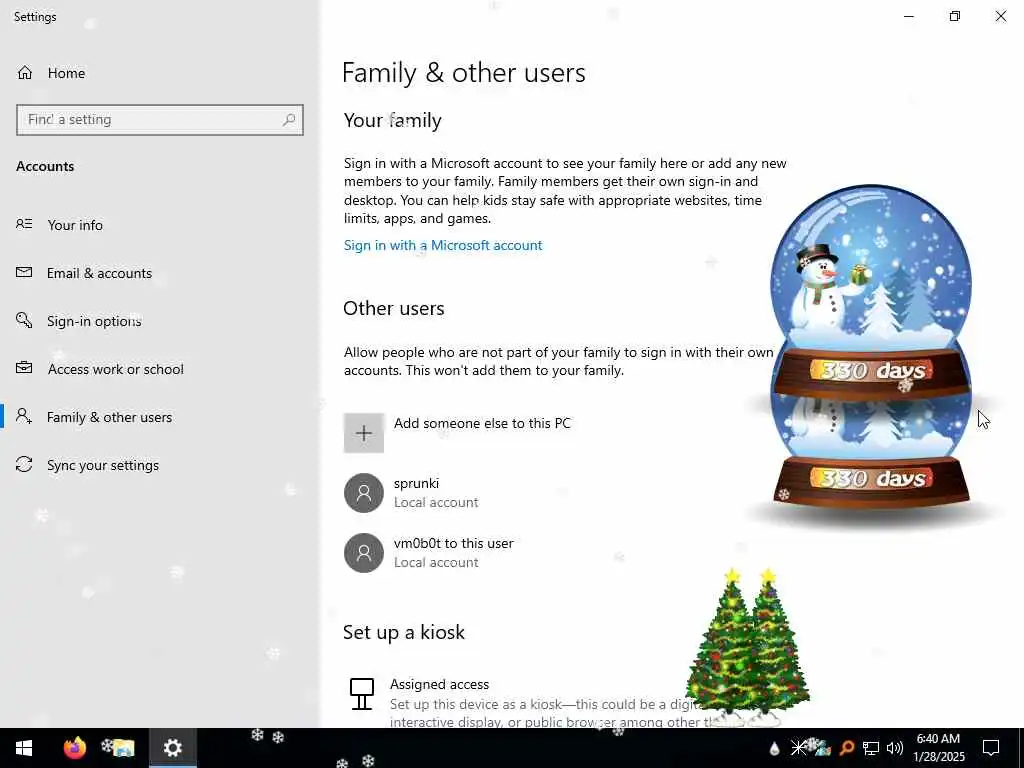
Task: Click the vm0b0t user avatar icon
Action: point(364,552)
